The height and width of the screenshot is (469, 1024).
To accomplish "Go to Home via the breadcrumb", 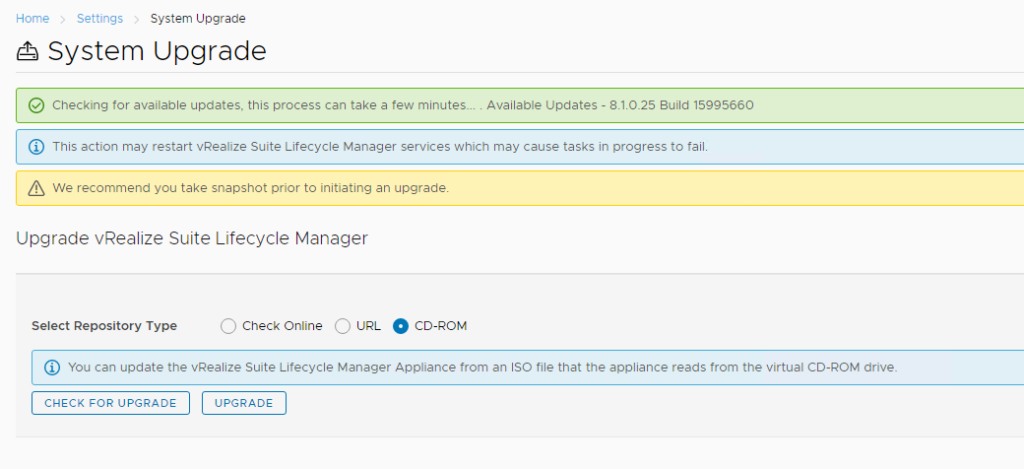I will (x=33, y=18).
